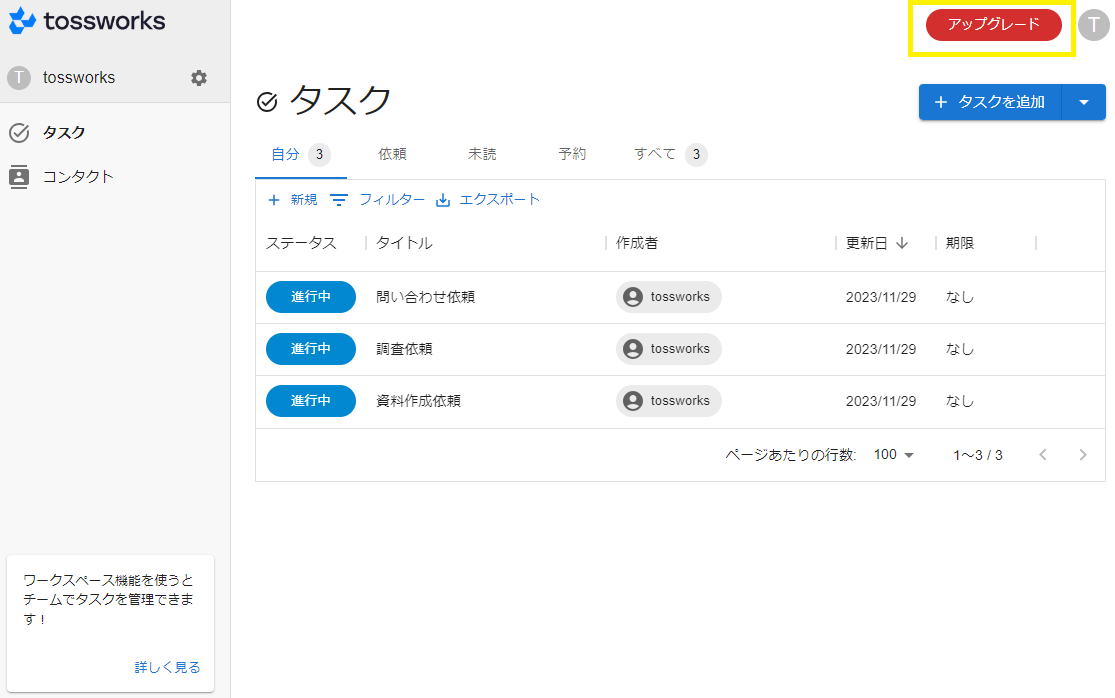Expand the タスクを追加 dropdown arrow

click(x=1084, y=102)
